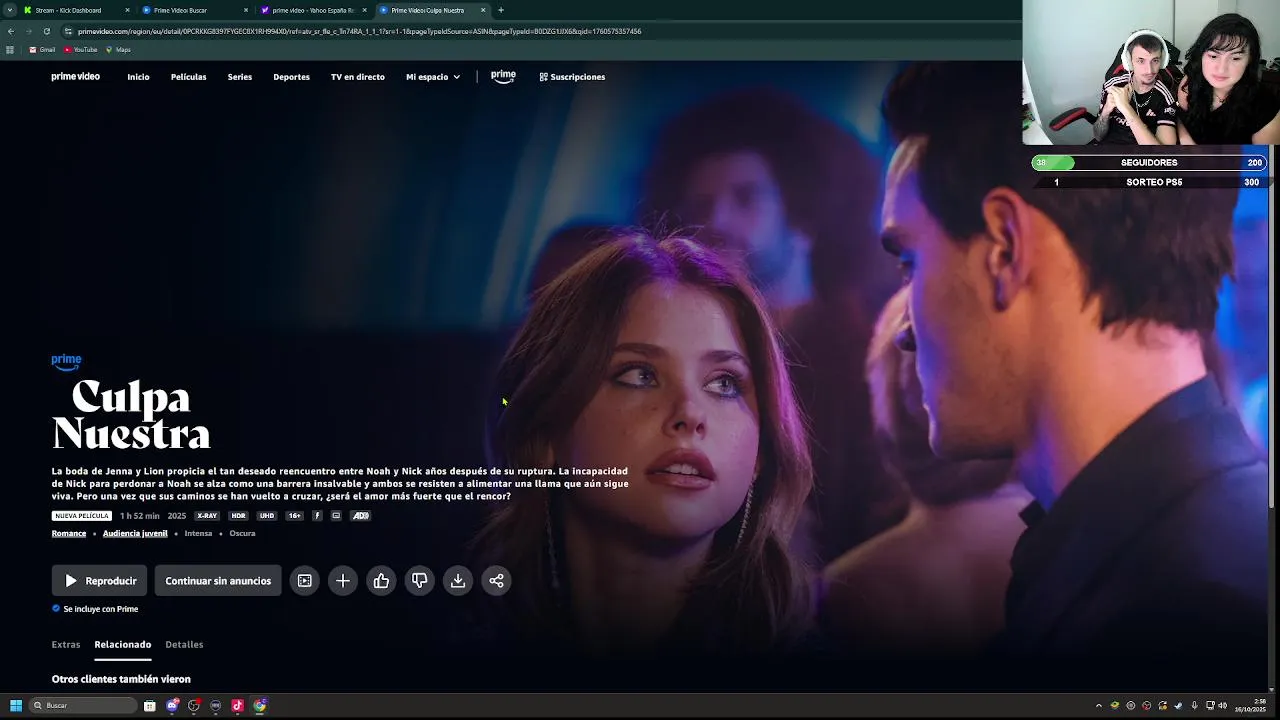Go to Inicio in Prime Video nav
The image size is (1280, 720).
138,77
